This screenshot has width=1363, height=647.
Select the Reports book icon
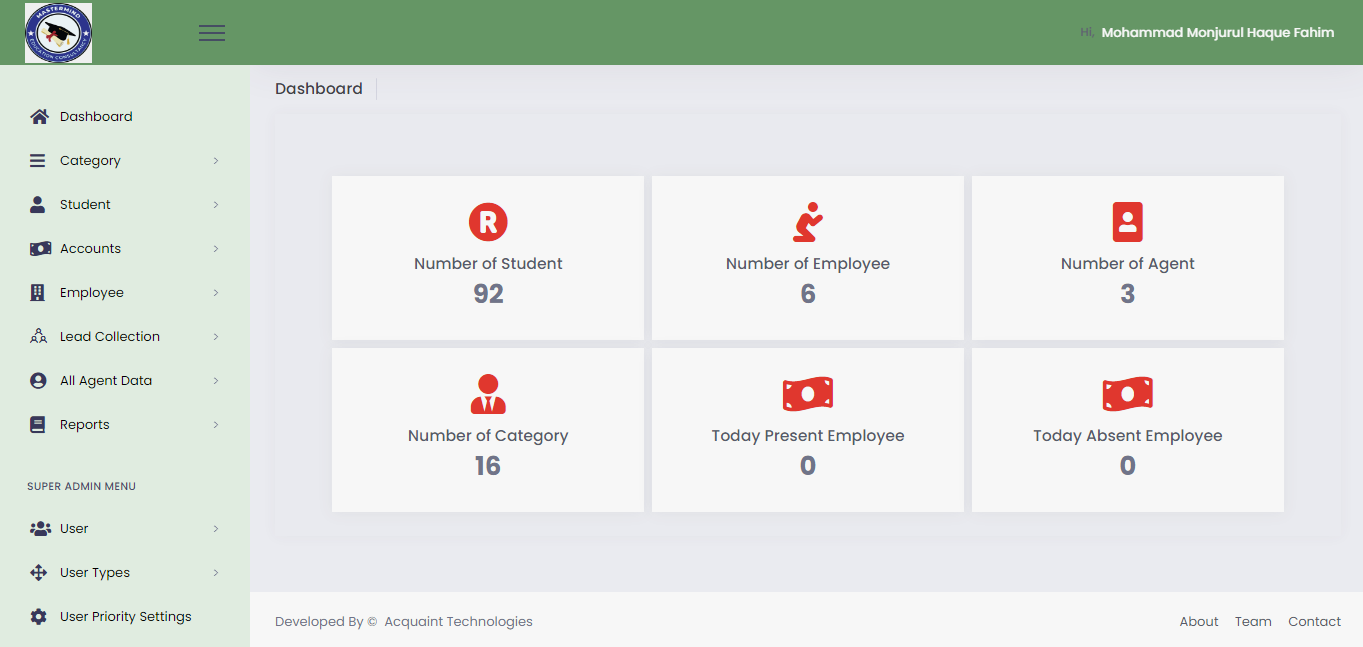pos(37,424)
